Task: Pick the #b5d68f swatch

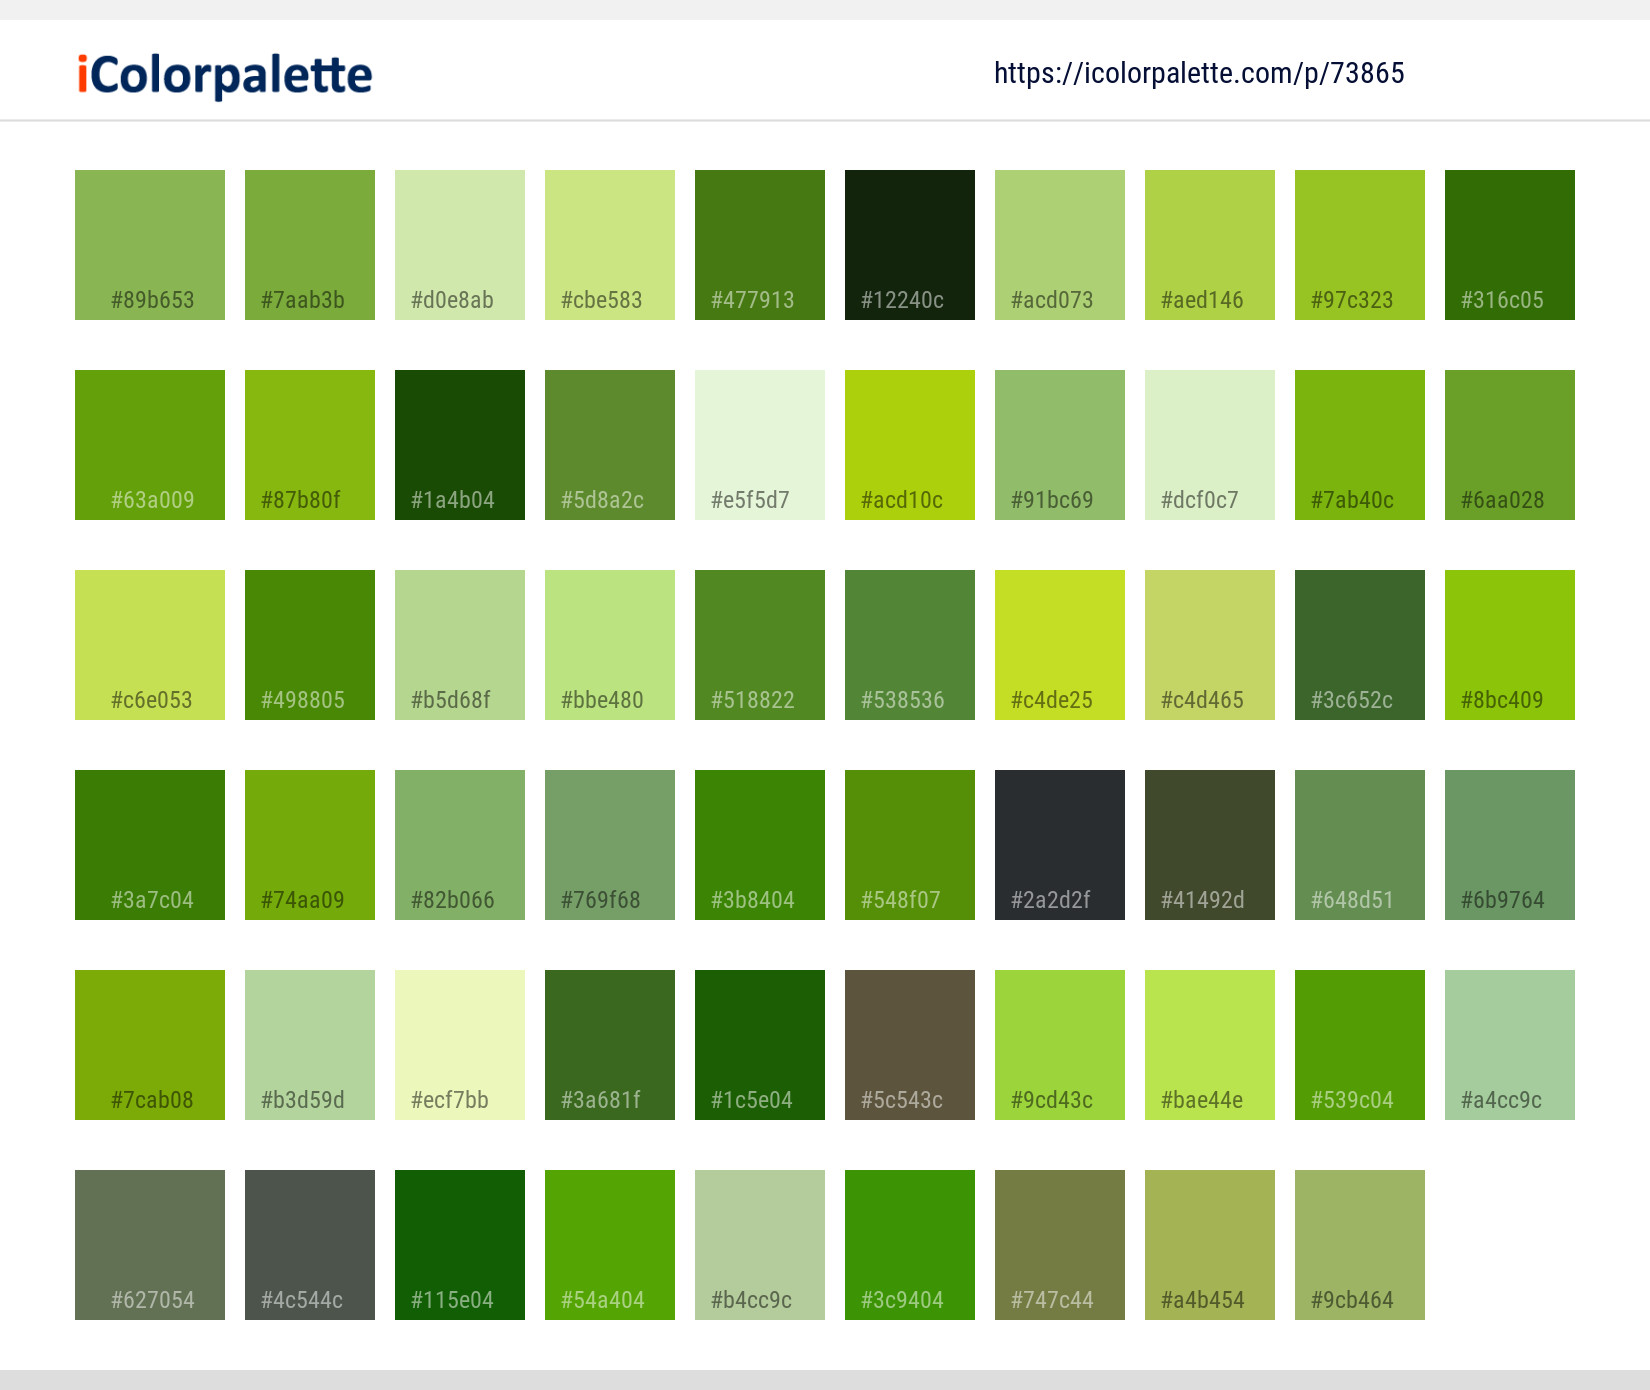Action: click(x=460, y=645)
